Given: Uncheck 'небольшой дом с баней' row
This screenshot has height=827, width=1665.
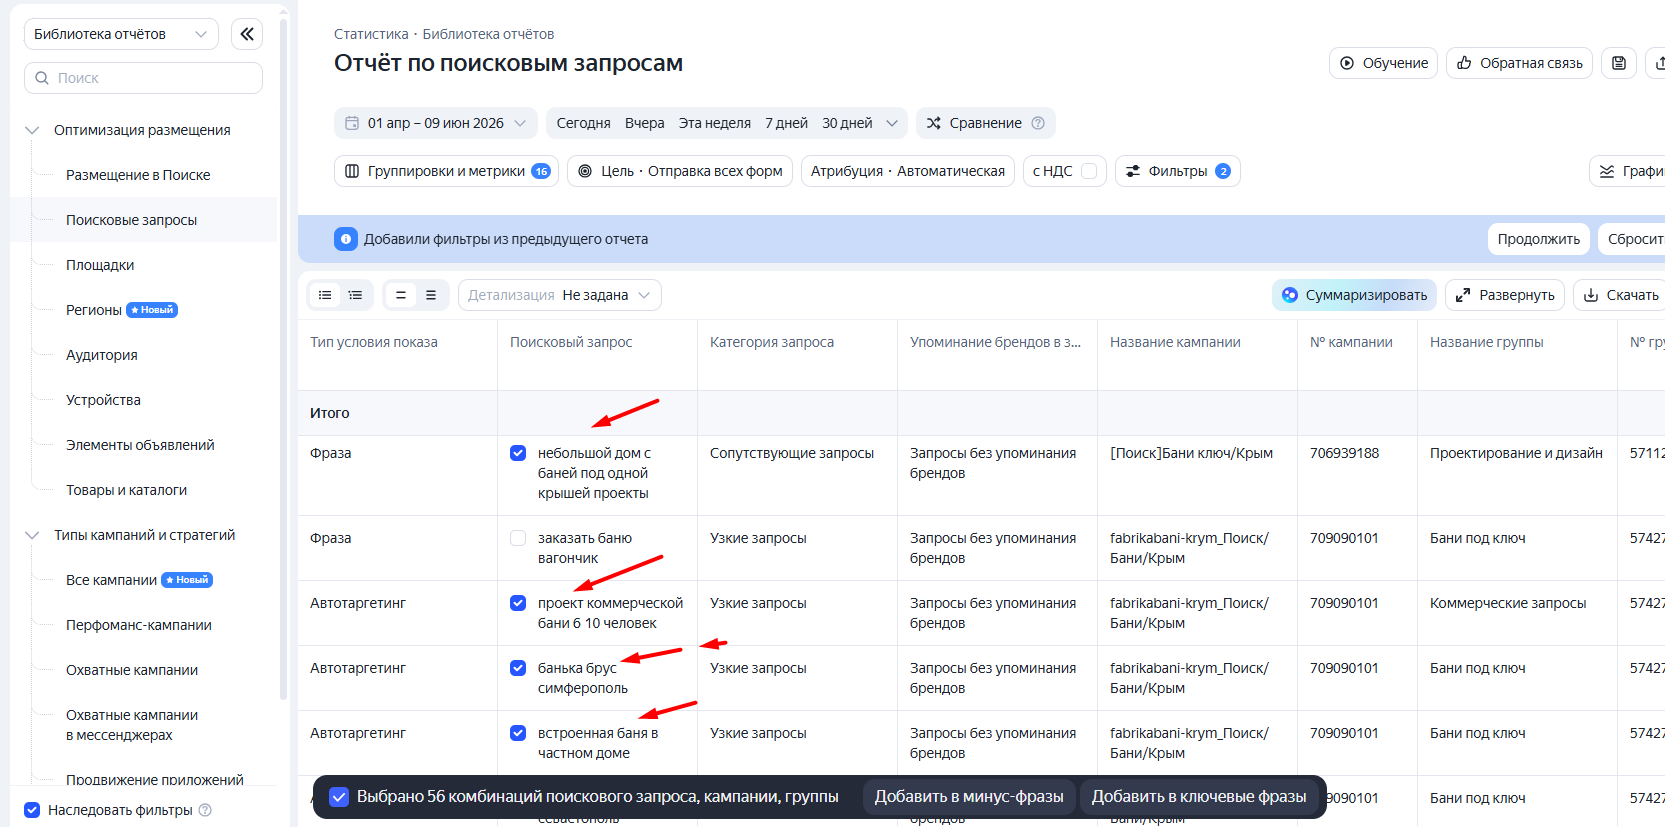Looking at the screenshot, I should click(x=518, y=453).
